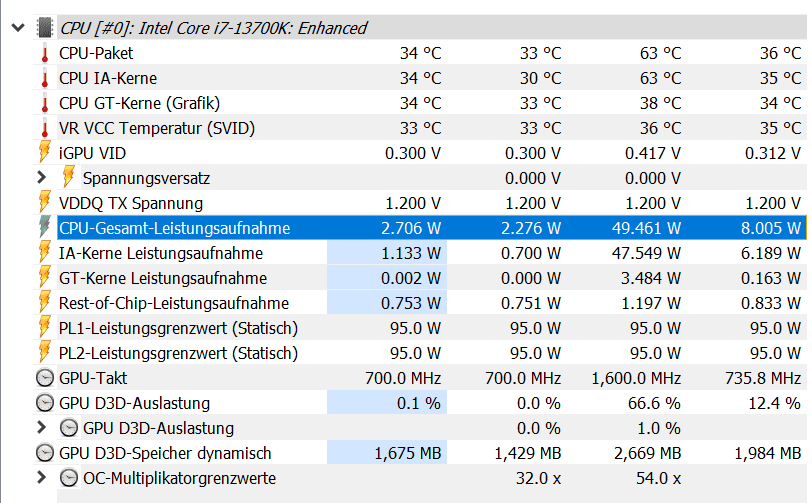812x503 pixels.
Task: Select the VR VCC Temperatur (SVID) label
Action: (x=157, y=128)
